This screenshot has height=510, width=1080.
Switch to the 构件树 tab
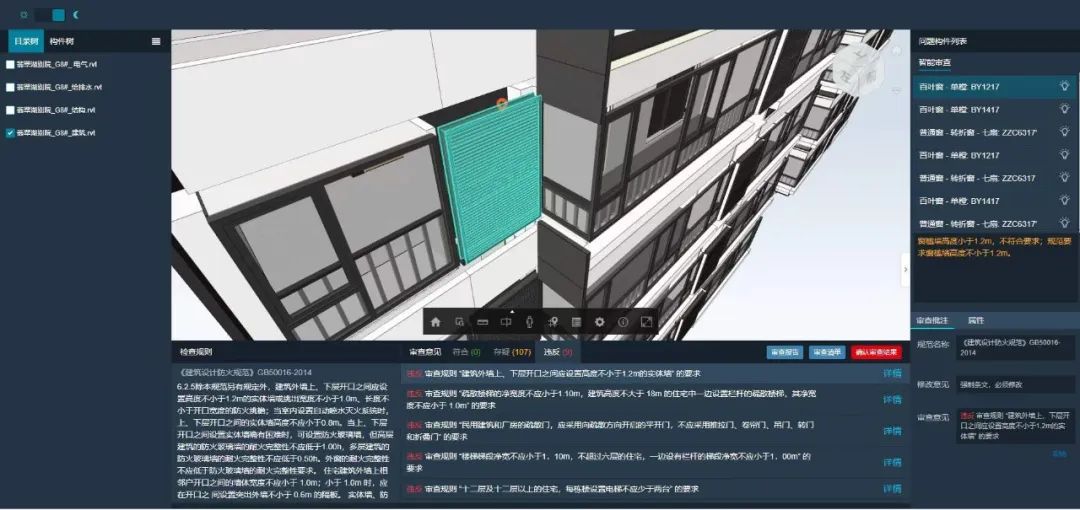(61, 41)
